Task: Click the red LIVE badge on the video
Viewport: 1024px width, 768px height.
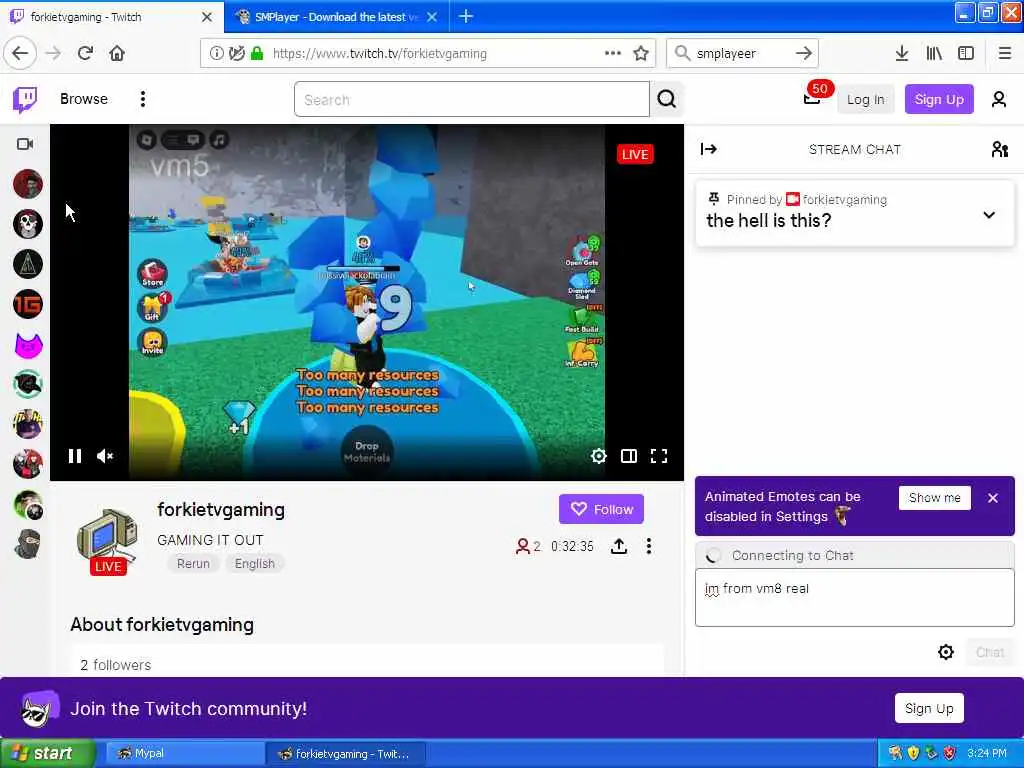Action: pyautogui.click(x=635, y=155)
